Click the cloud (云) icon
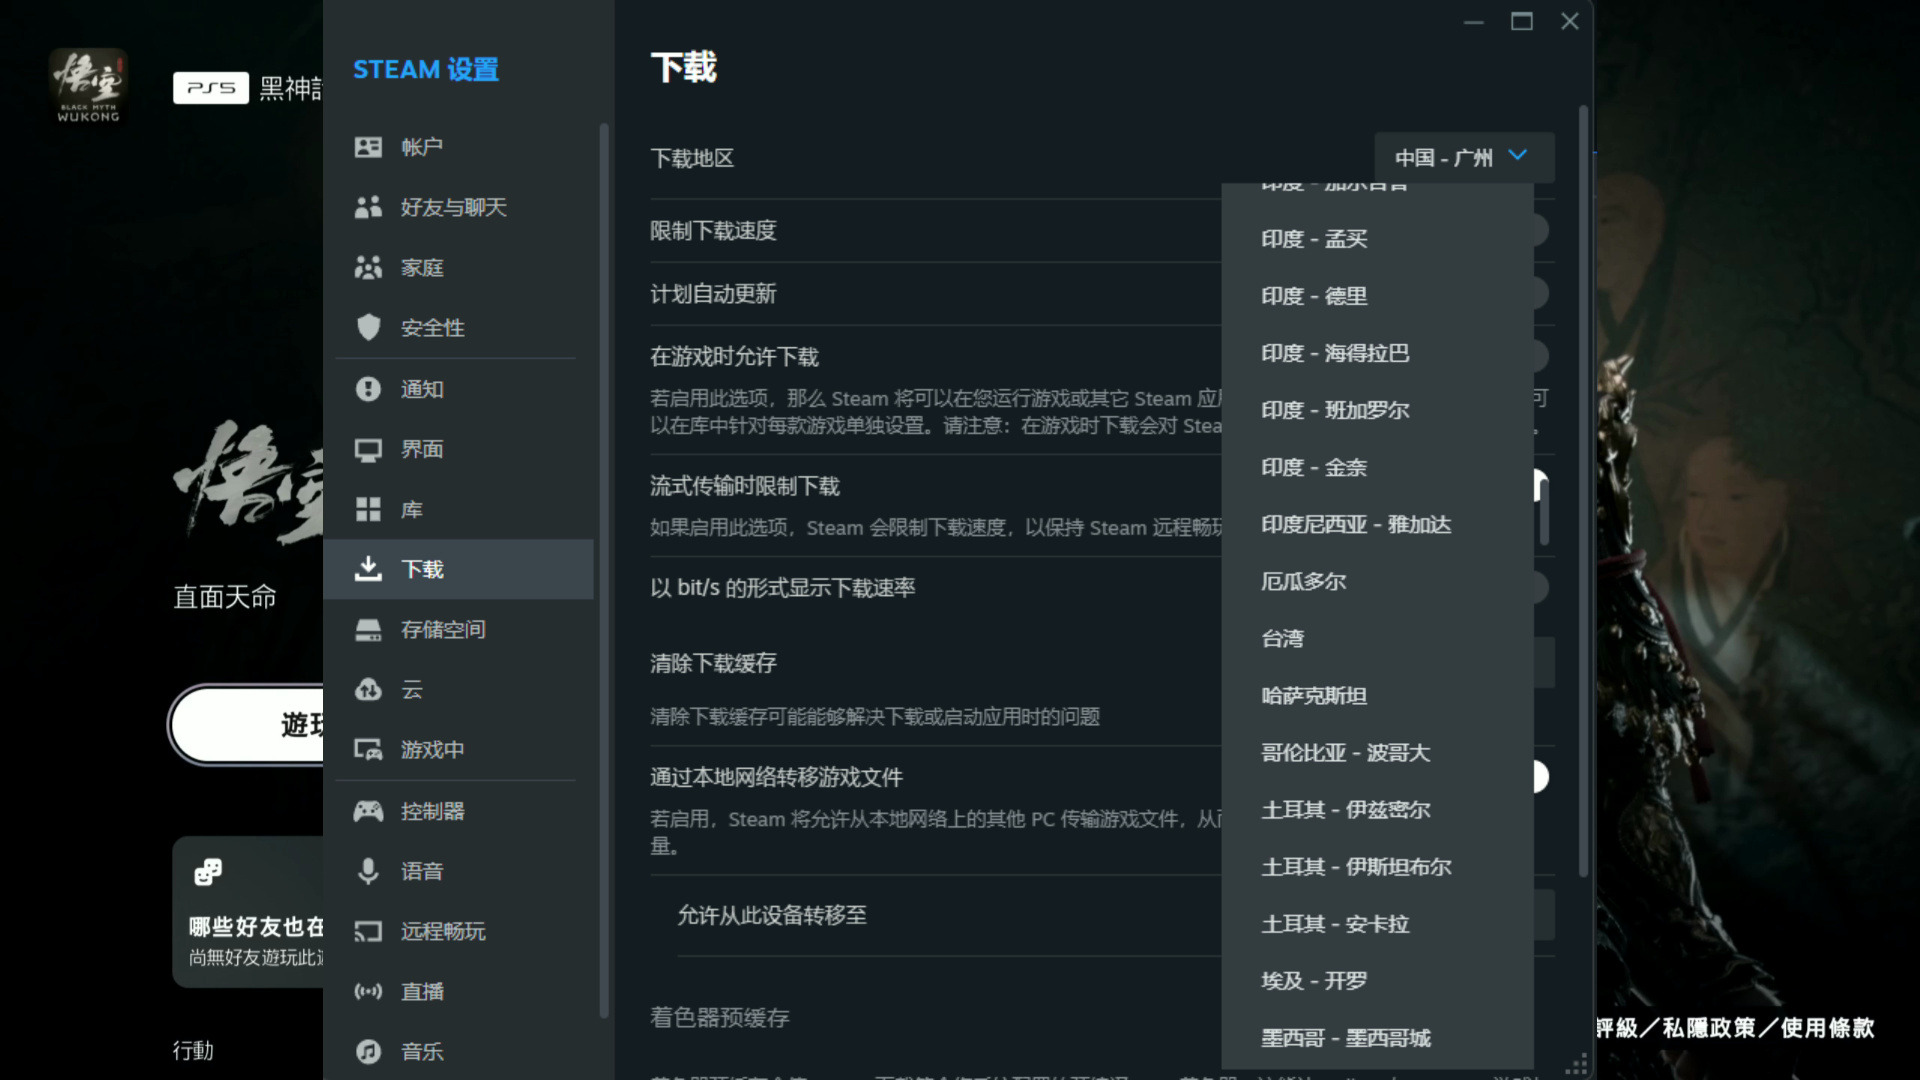Screen dimensions: 1920x1080 coord(368,690)
